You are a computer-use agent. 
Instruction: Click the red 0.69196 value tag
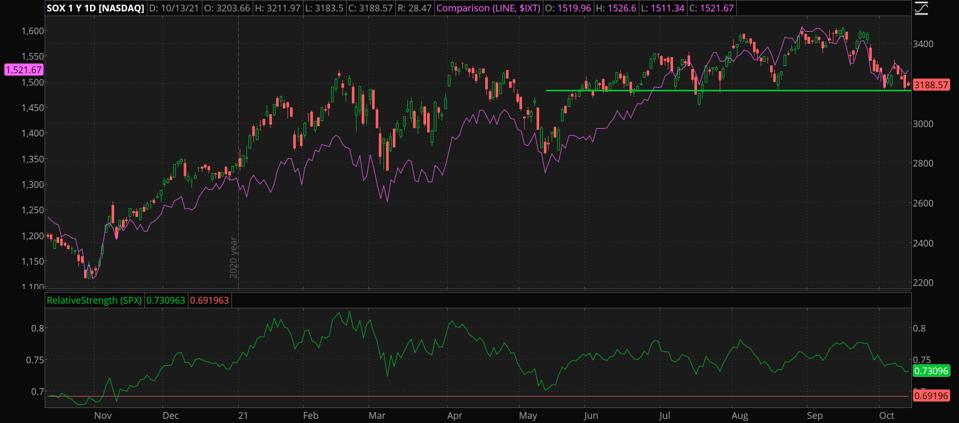coord(931,397)
